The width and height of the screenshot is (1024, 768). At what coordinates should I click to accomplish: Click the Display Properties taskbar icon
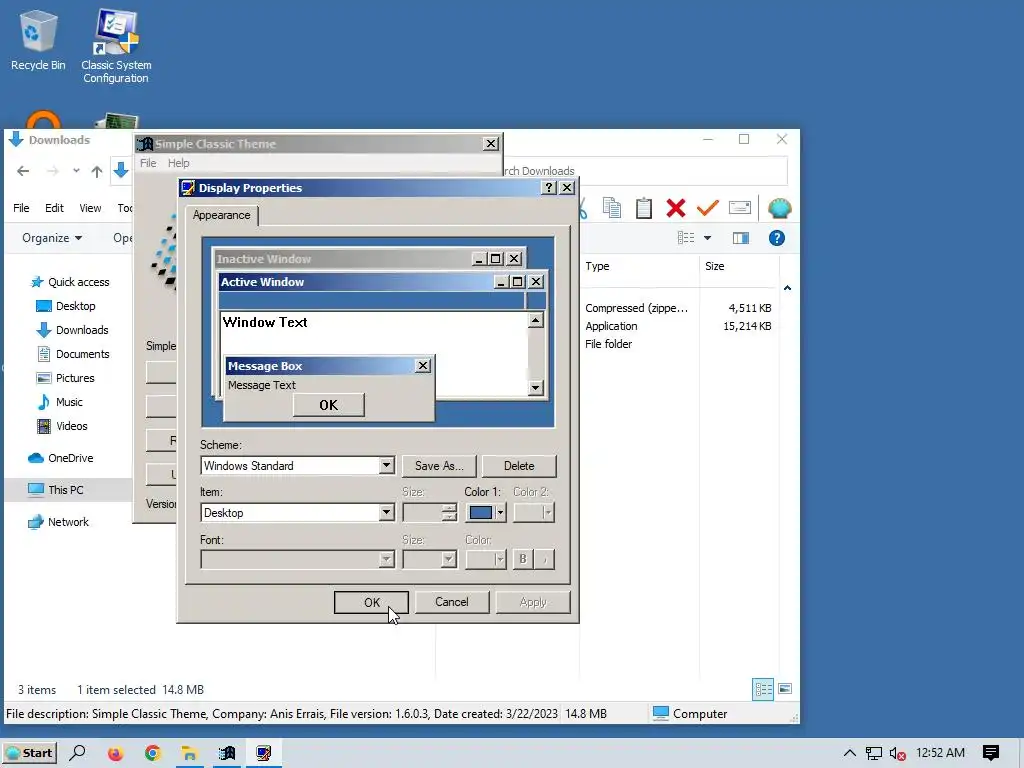pyautogui.click(x=264, y=754)
